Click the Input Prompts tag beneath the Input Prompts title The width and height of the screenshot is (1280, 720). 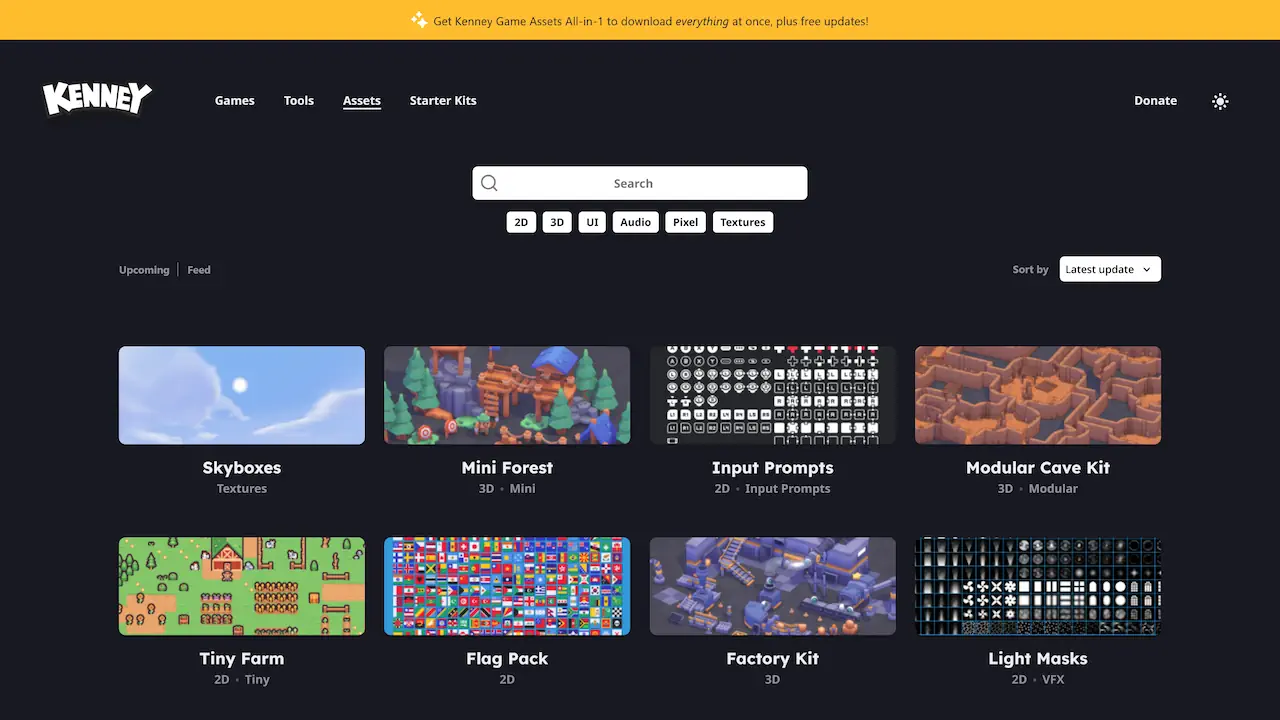[x=788, y=489]
